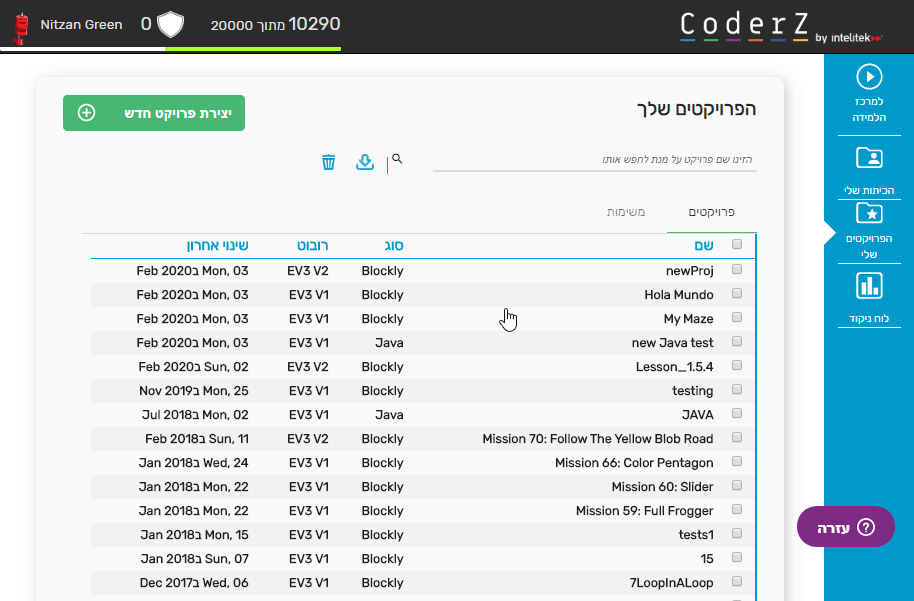The image size is (914, 601).
Task: Switch to the פרויקטים tab
Action: pyautogui.click(x=713, y=212)
